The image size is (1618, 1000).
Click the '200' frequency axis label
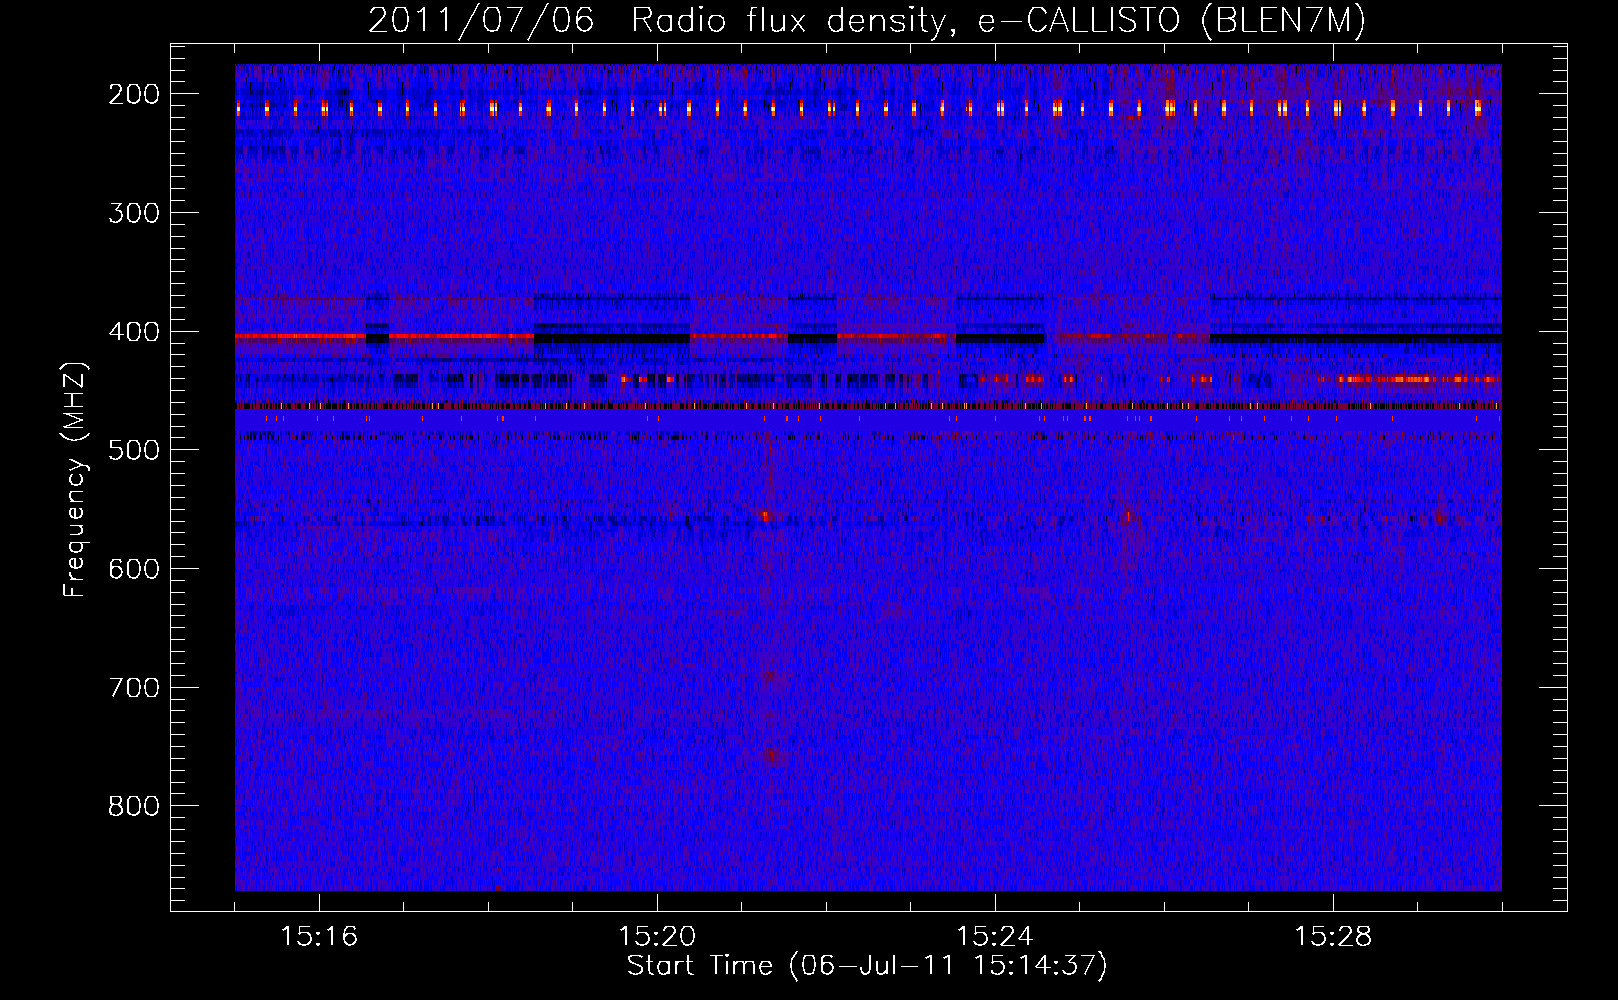(133, 94)
